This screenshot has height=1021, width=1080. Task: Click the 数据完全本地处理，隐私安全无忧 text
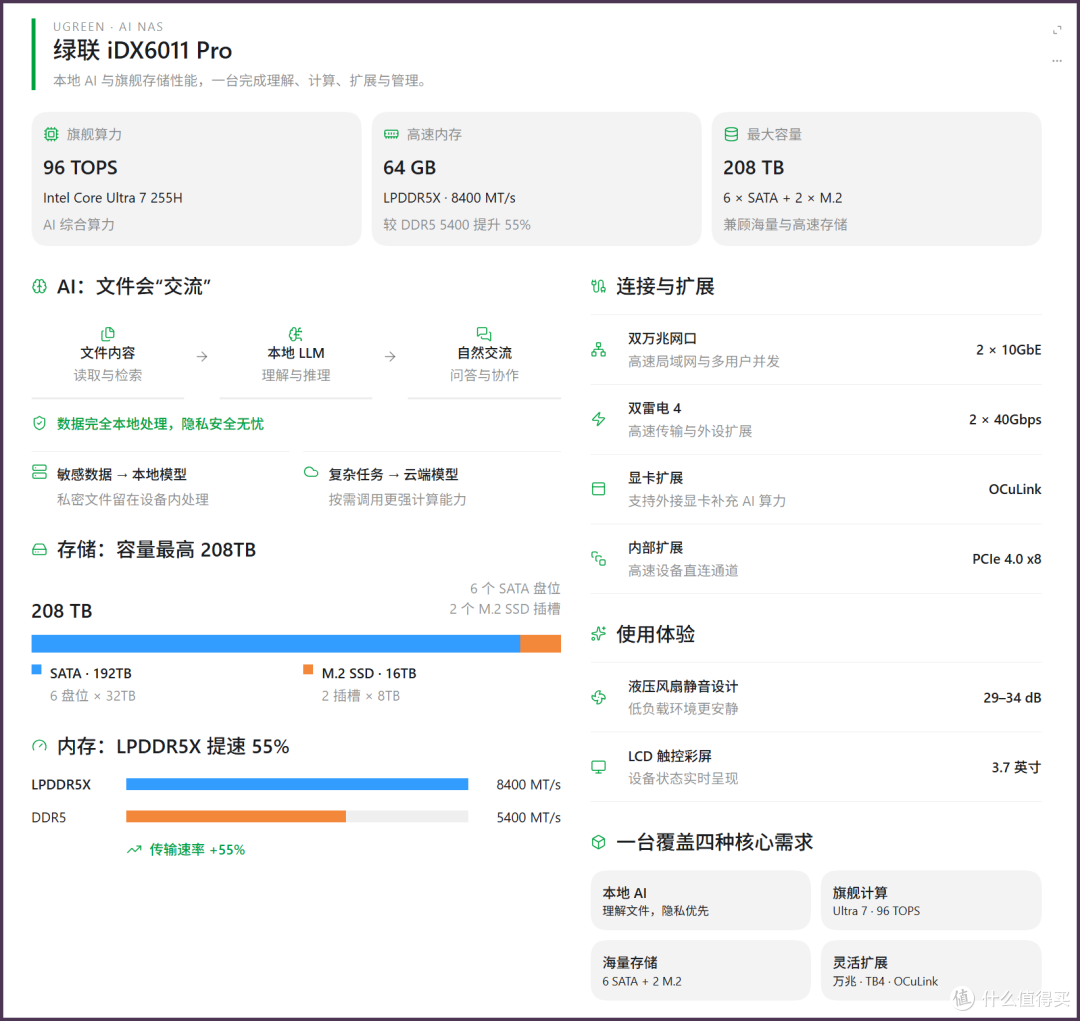[160, 424]
